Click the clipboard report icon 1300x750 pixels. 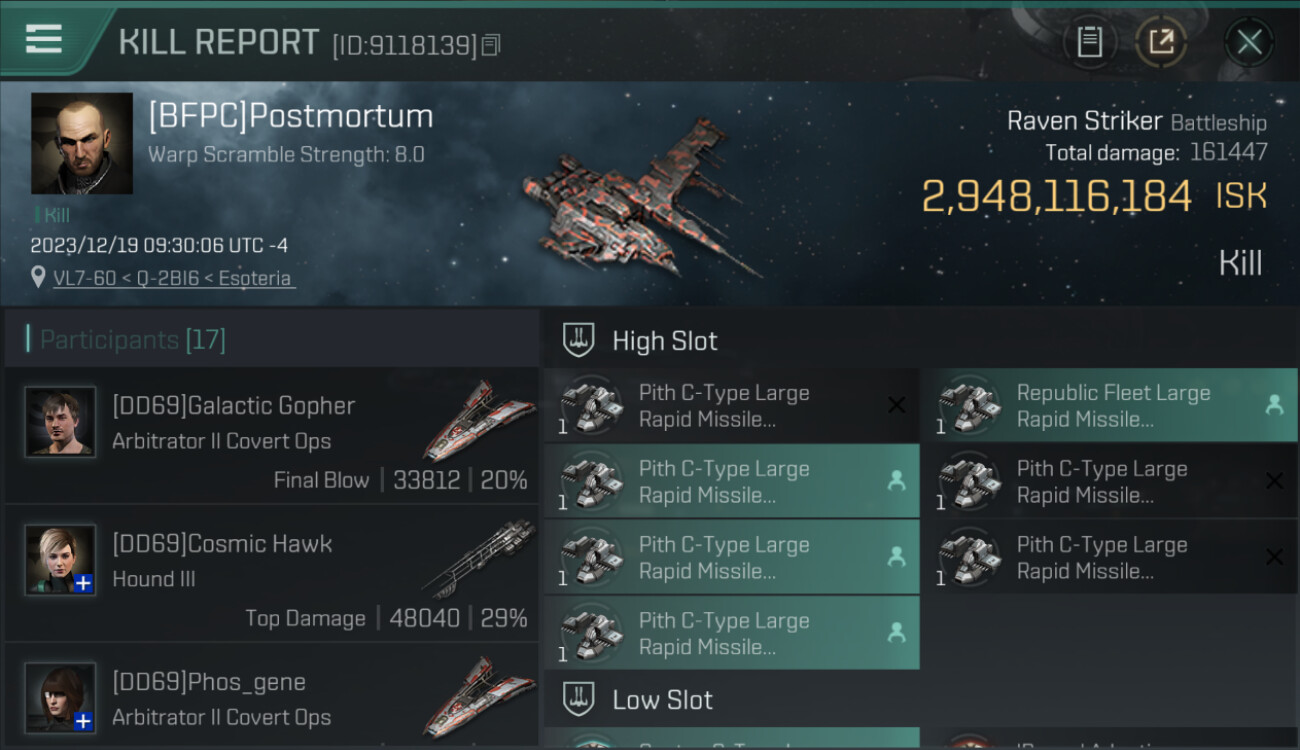pyautogui.click(x=1089, y=42)
